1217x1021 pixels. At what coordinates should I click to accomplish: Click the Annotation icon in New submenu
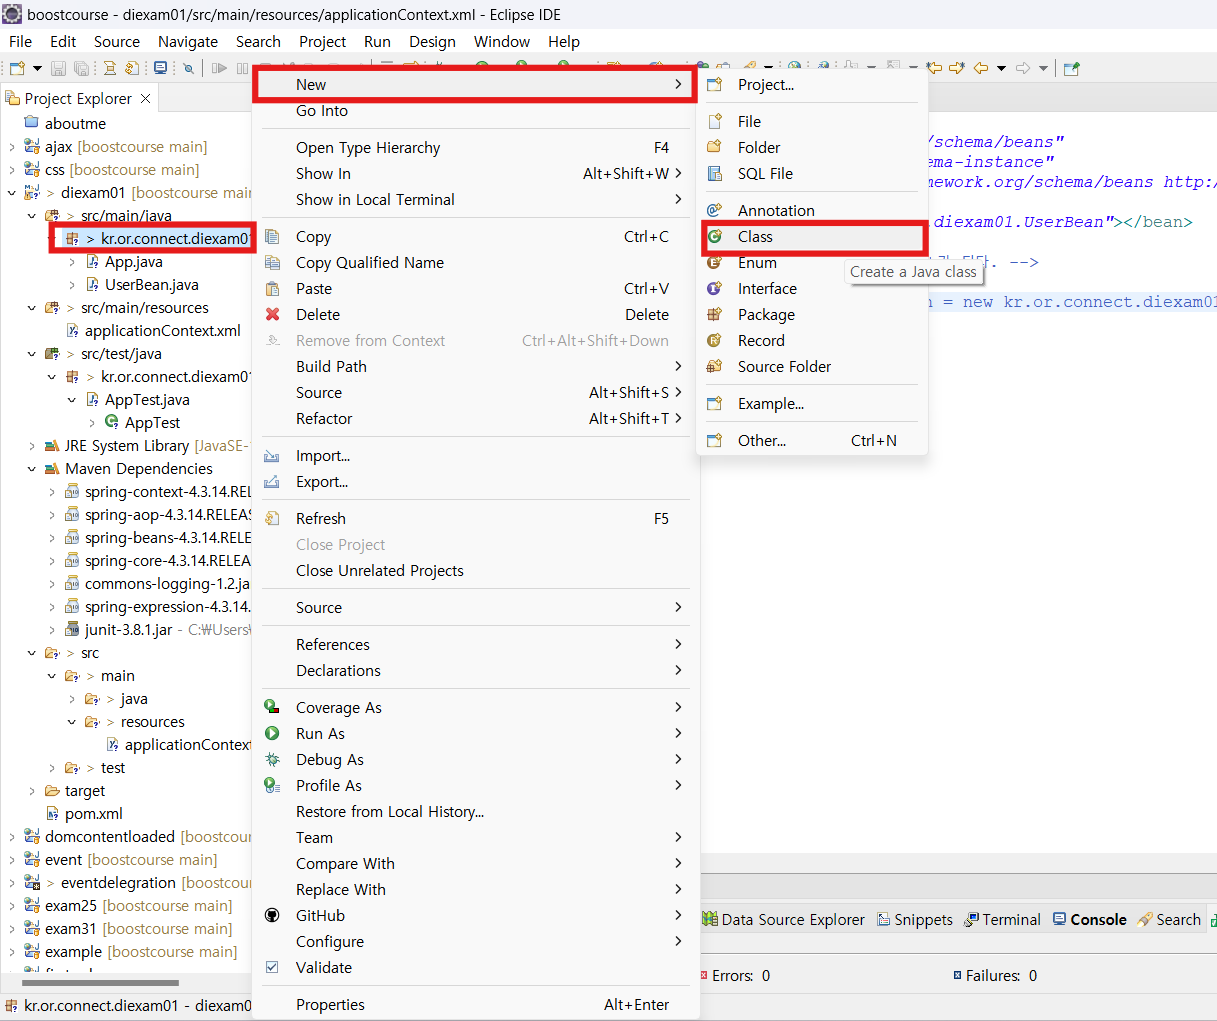coord(714,211)
